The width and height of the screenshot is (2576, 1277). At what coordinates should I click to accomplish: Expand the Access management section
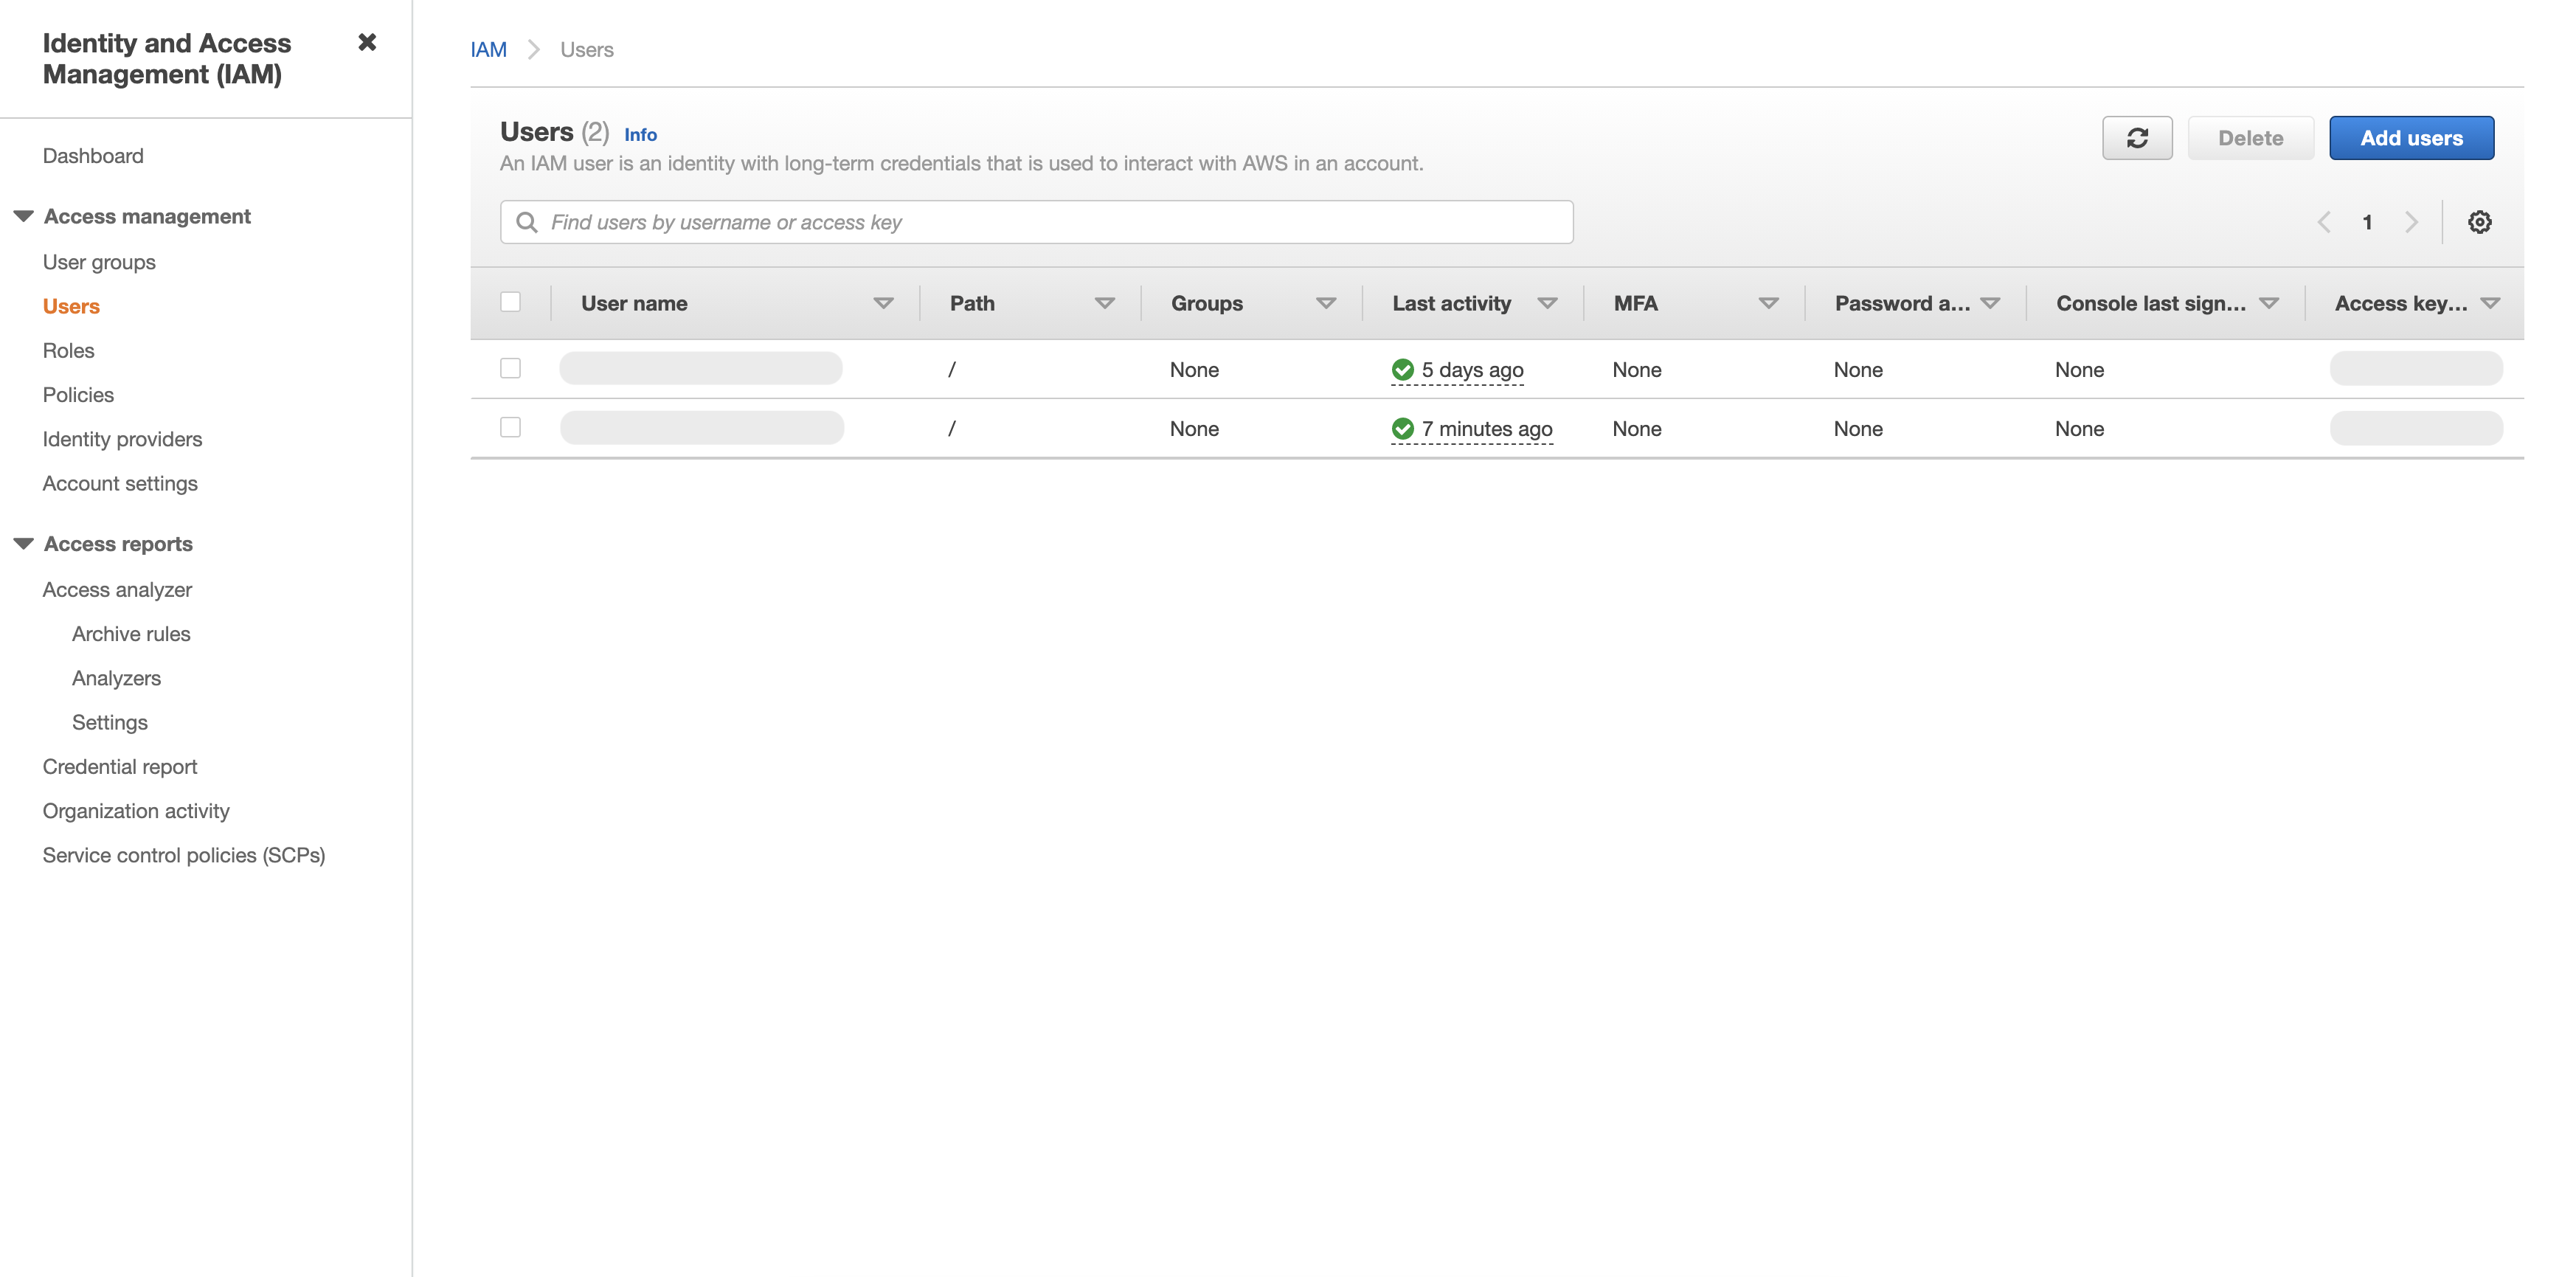click(24, 215)
